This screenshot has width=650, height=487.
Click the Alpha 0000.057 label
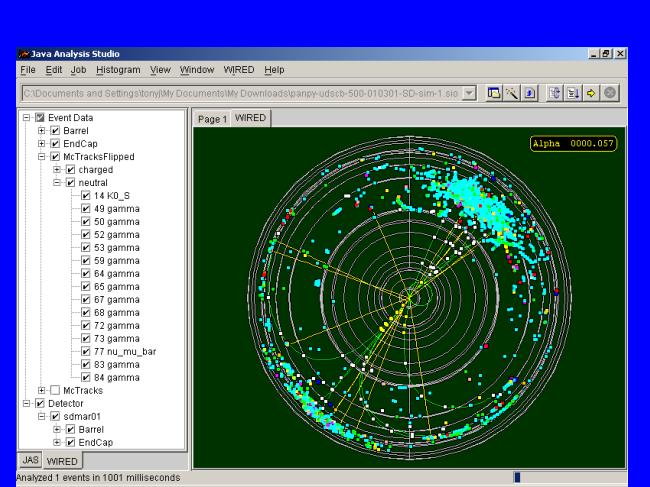coord(574,144)
